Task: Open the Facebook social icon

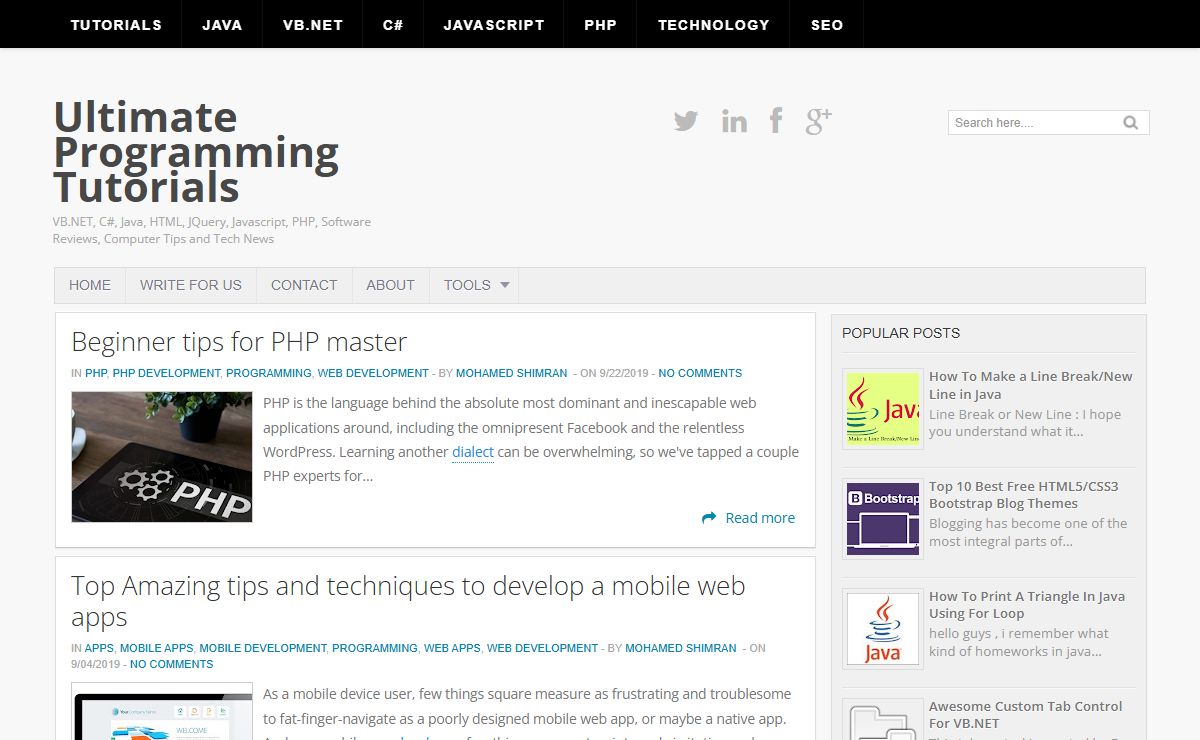Action: (x=776, y=121)
